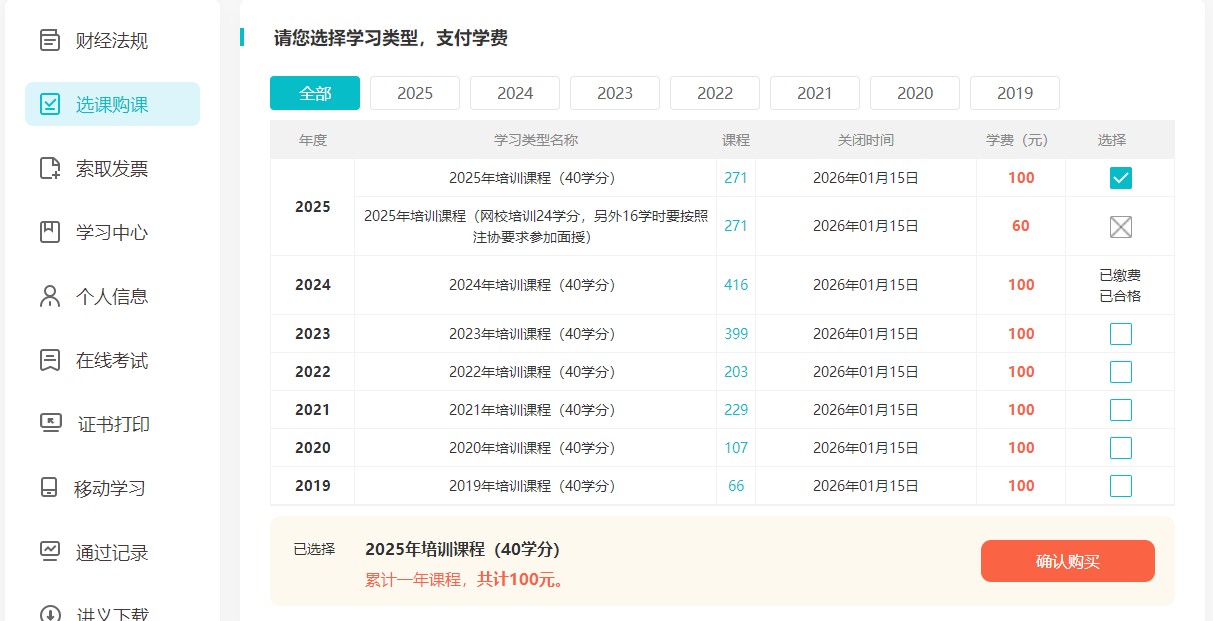Click the 移动学习 mobile device icon
Viewport: 1213px width, 621px height.
coord(49,488)
